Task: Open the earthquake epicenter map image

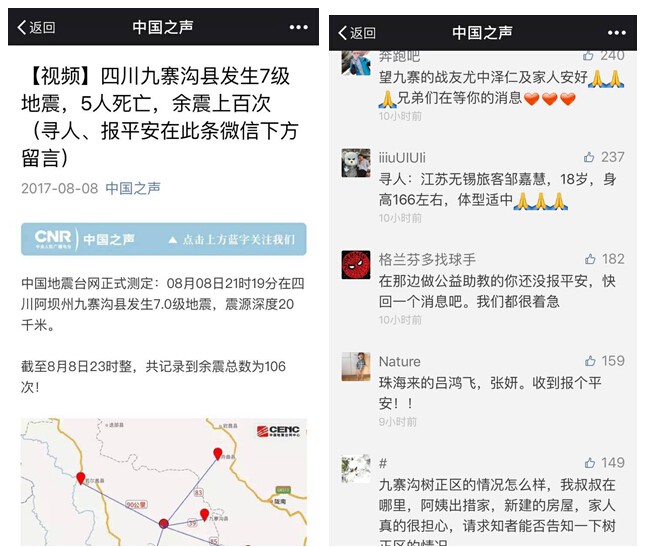Action: [x=163, y=482]
